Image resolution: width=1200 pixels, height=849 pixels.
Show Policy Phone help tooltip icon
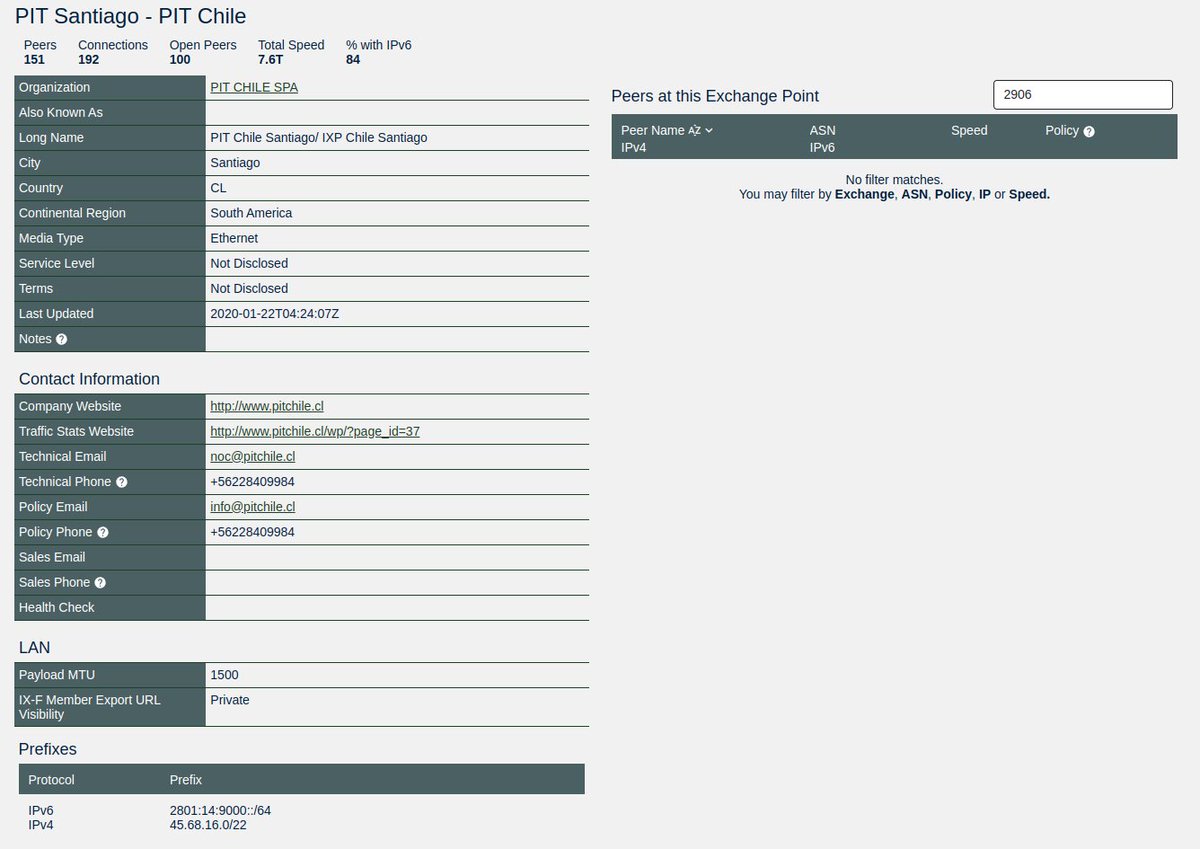click(x=103, y=532)
